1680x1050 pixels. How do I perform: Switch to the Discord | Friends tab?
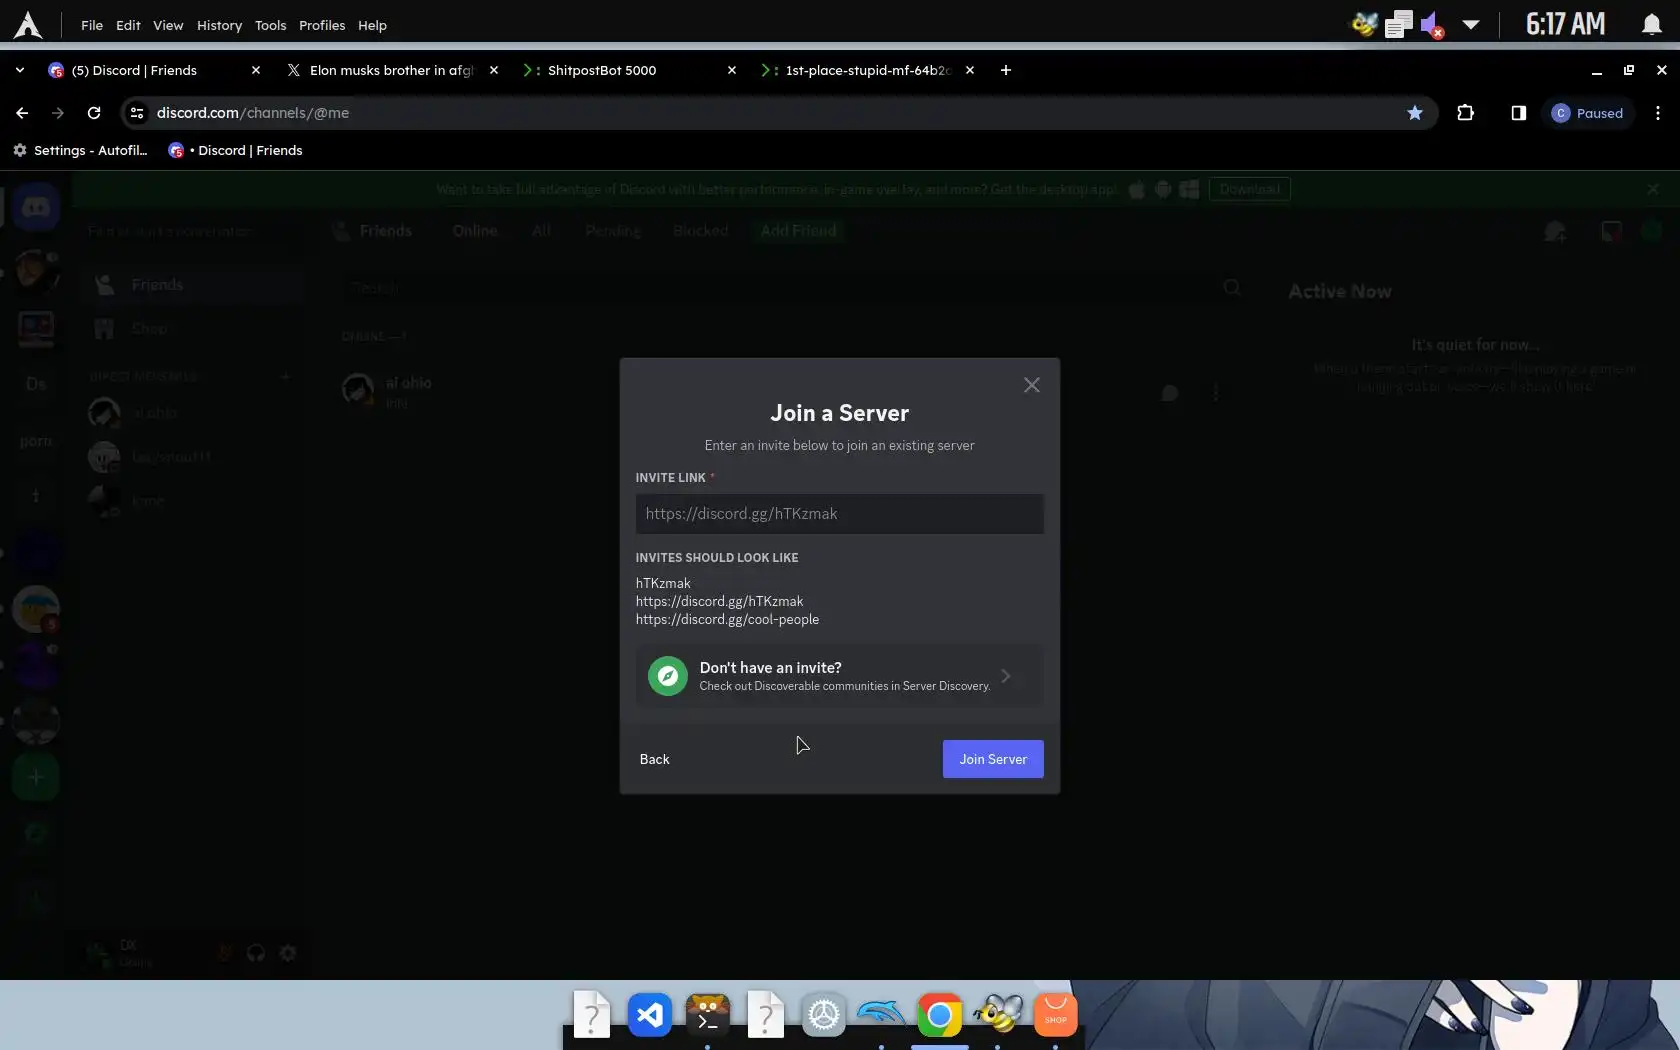155,70
